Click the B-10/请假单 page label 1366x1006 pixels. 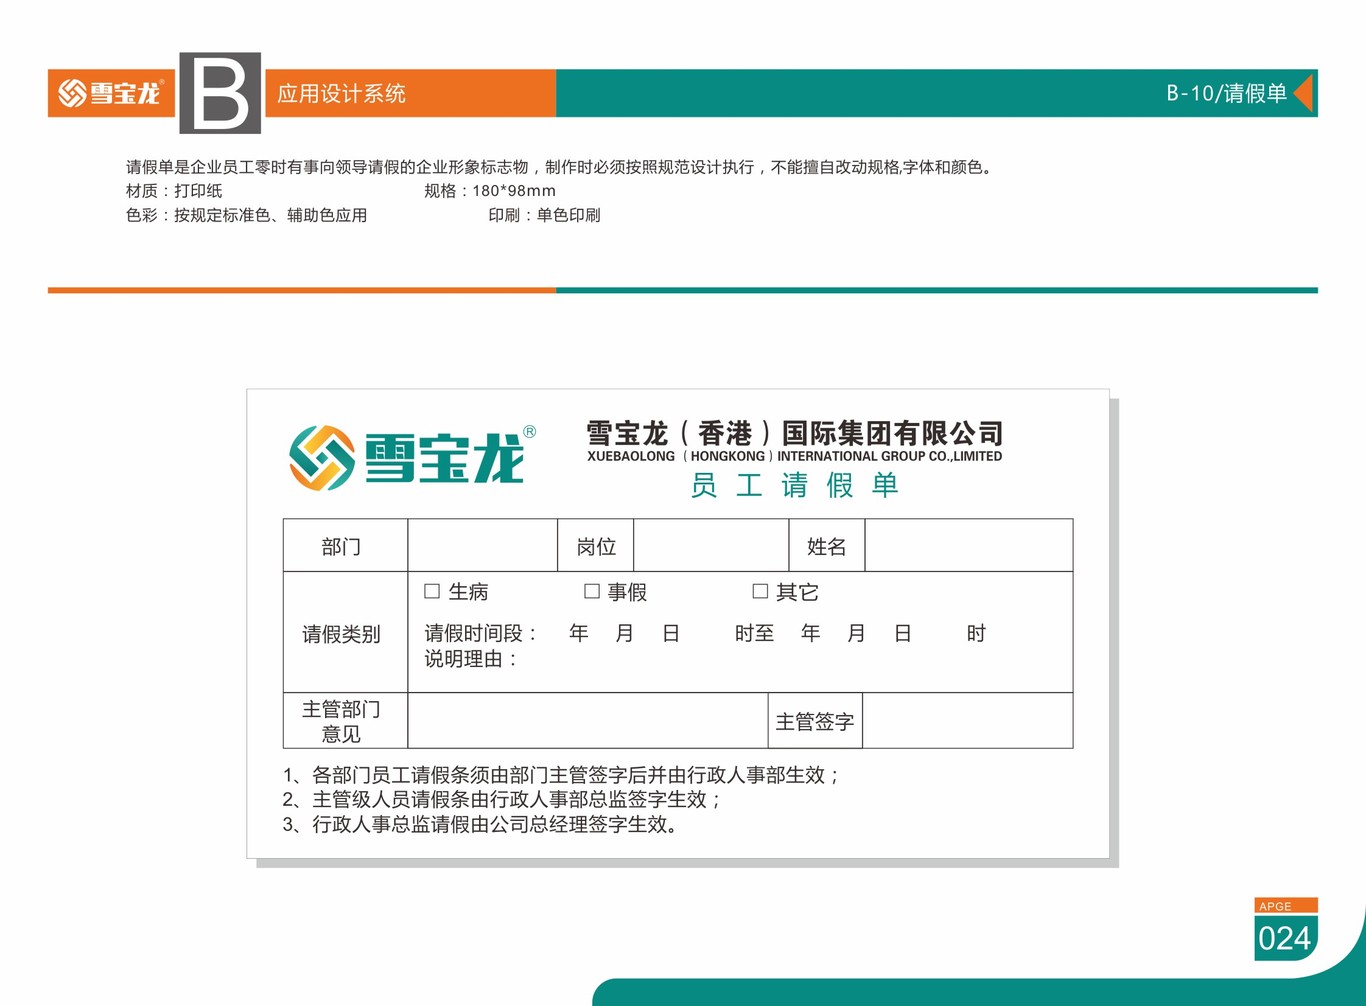click(1226, 93)
